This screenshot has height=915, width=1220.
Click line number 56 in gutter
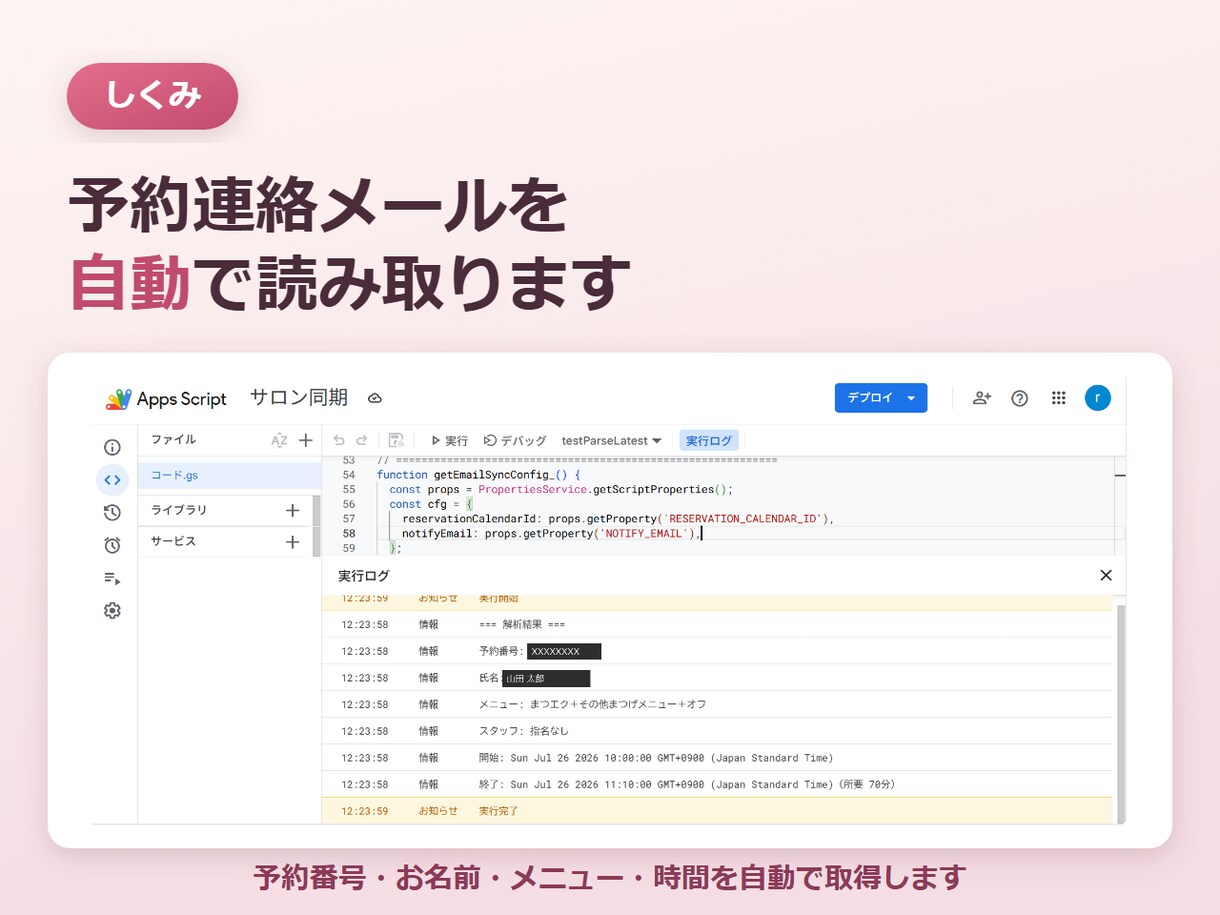pyautogui.click(x=349, y=504)
